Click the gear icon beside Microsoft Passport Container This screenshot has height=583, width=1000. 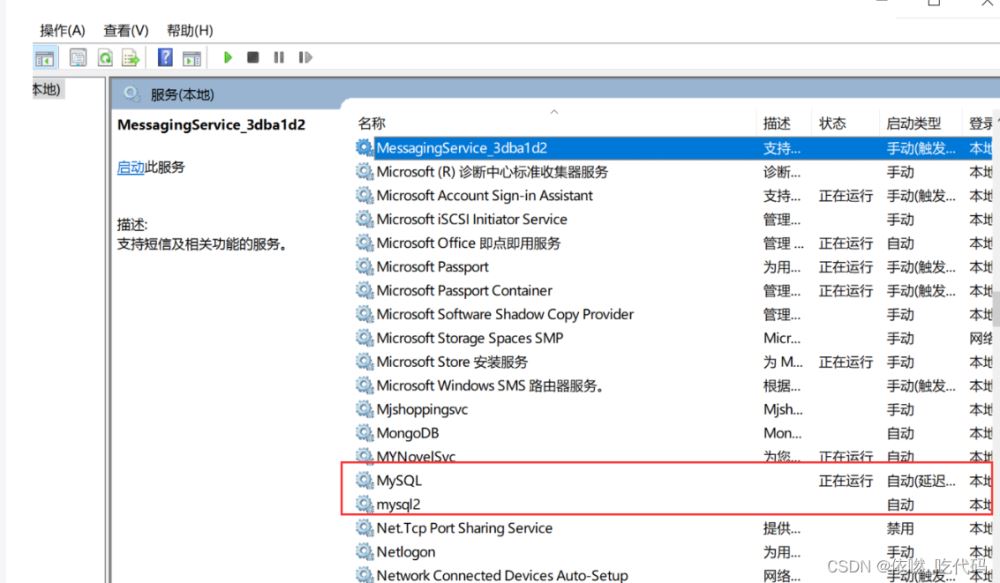coord(364,290)
